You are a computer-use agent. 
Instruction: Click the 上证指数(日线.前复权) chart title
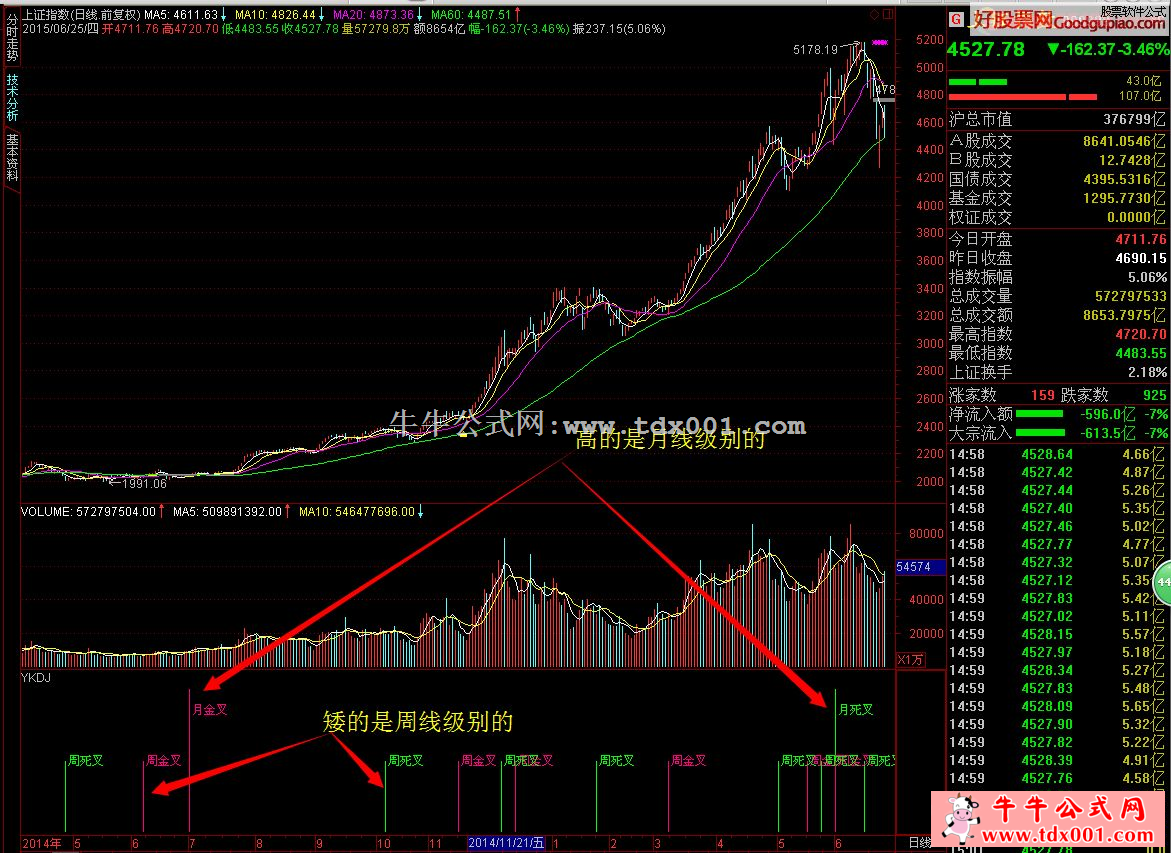pos(81,14)
